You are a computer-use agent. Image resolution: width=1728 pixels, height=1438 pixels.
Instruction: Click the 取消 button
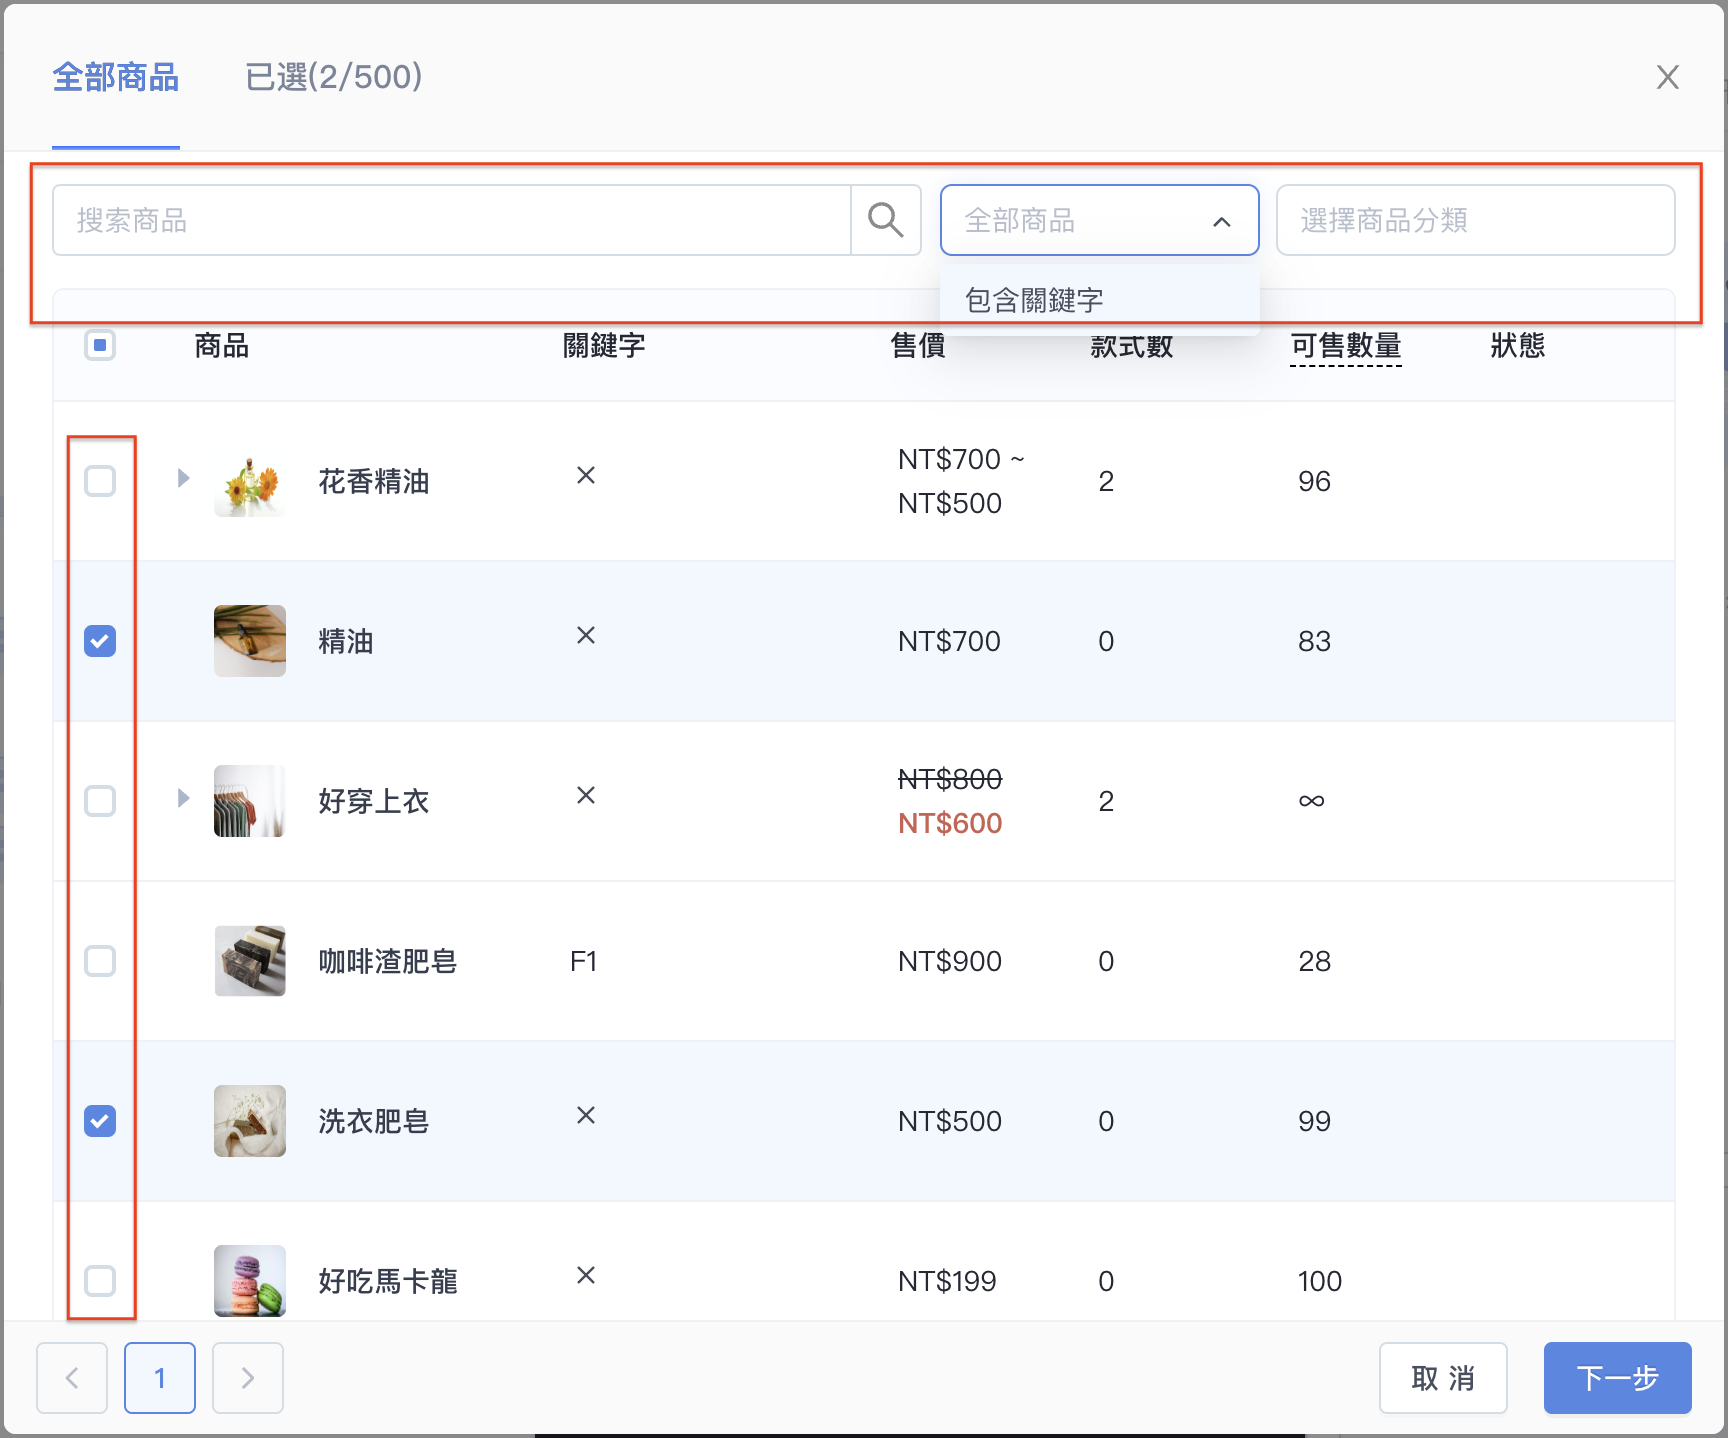point(1443,1378)
